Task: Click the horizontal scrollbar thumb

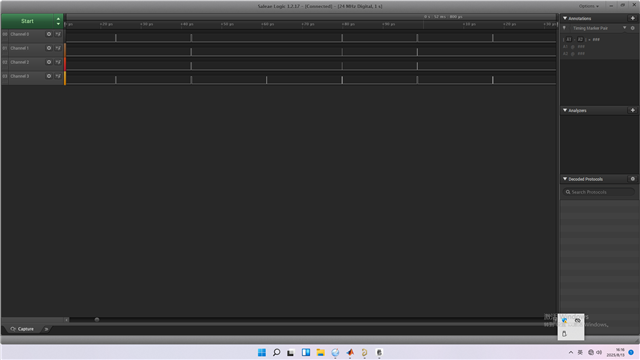Action: pyautogui.click(x=97, y=320)
